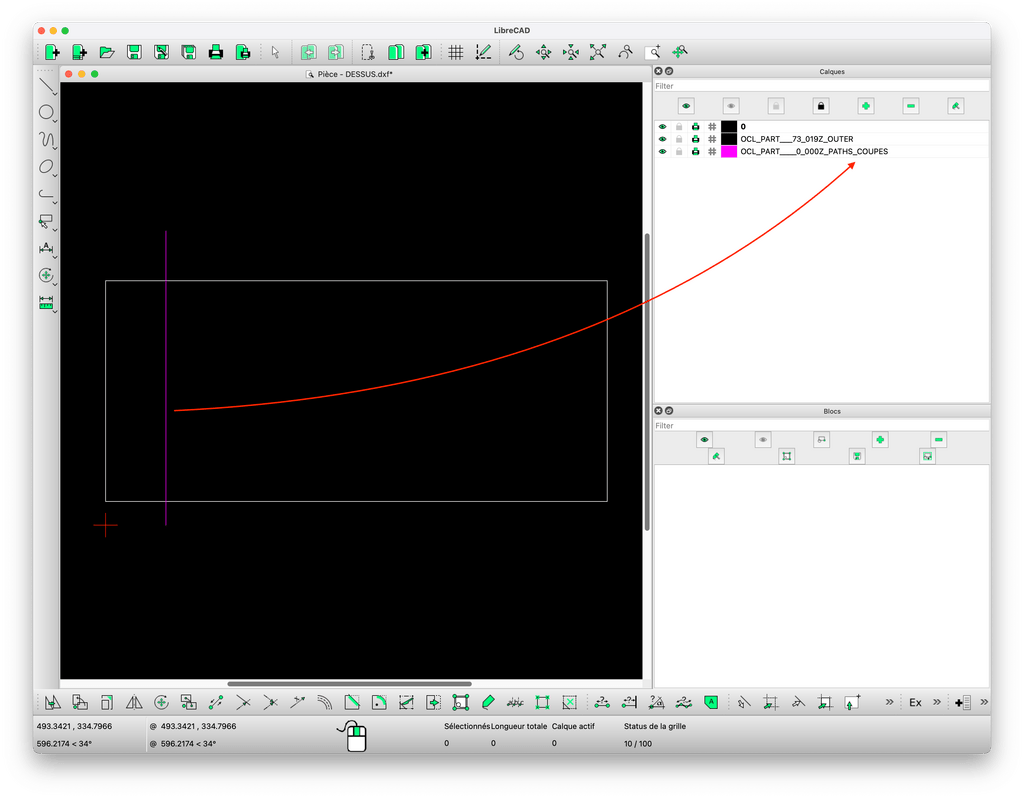The height and width of the screenshot is (797, 1024).
Task: Save the current drawing
Action: pos(134,52)
